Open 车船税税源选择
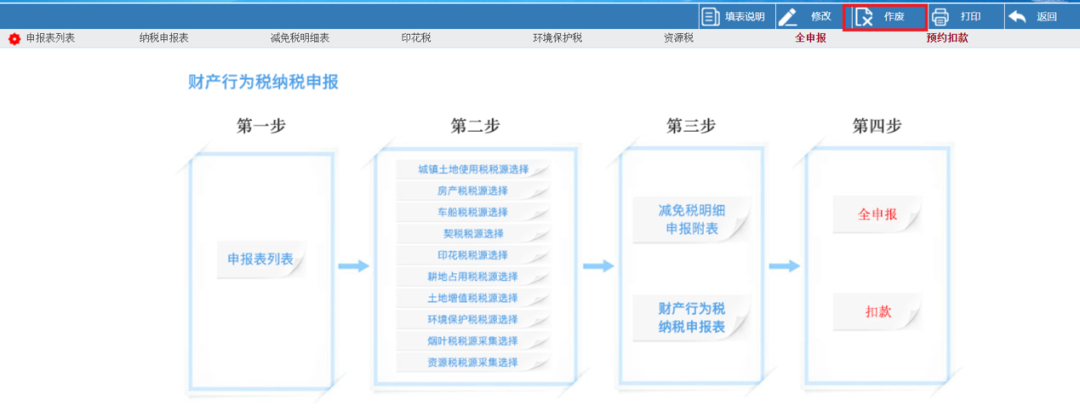This screenshot has height=411, width=1080. click(472, 212)
